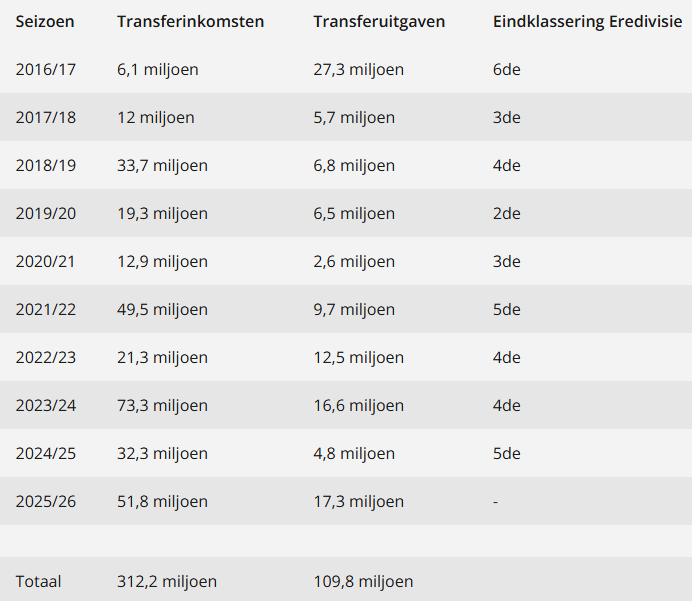Click the 2019/20 season row label
The width and height of the screenshot is (692, 601).
(x=45, y=214)
